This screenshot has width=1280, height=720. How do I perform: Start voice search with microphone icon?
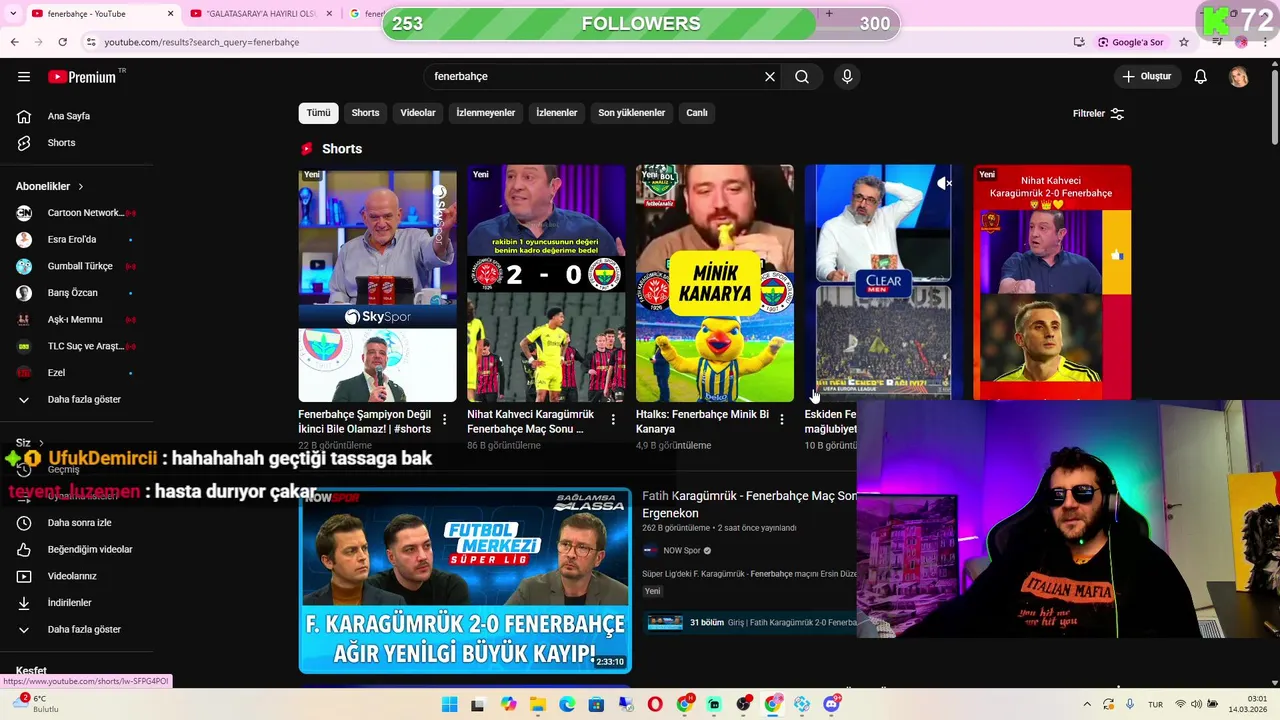click(847, 77)
